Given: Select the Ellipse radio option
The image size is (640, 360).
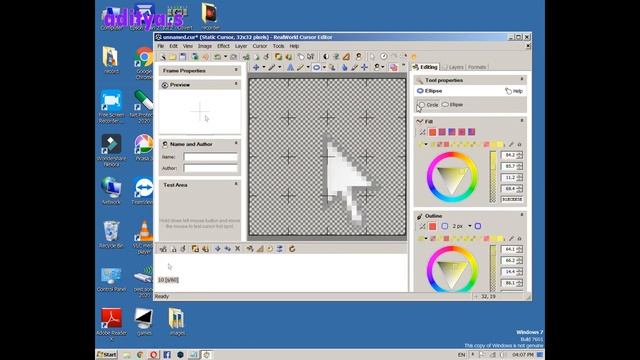Looking at the screenshot, I should pos(452,105).
